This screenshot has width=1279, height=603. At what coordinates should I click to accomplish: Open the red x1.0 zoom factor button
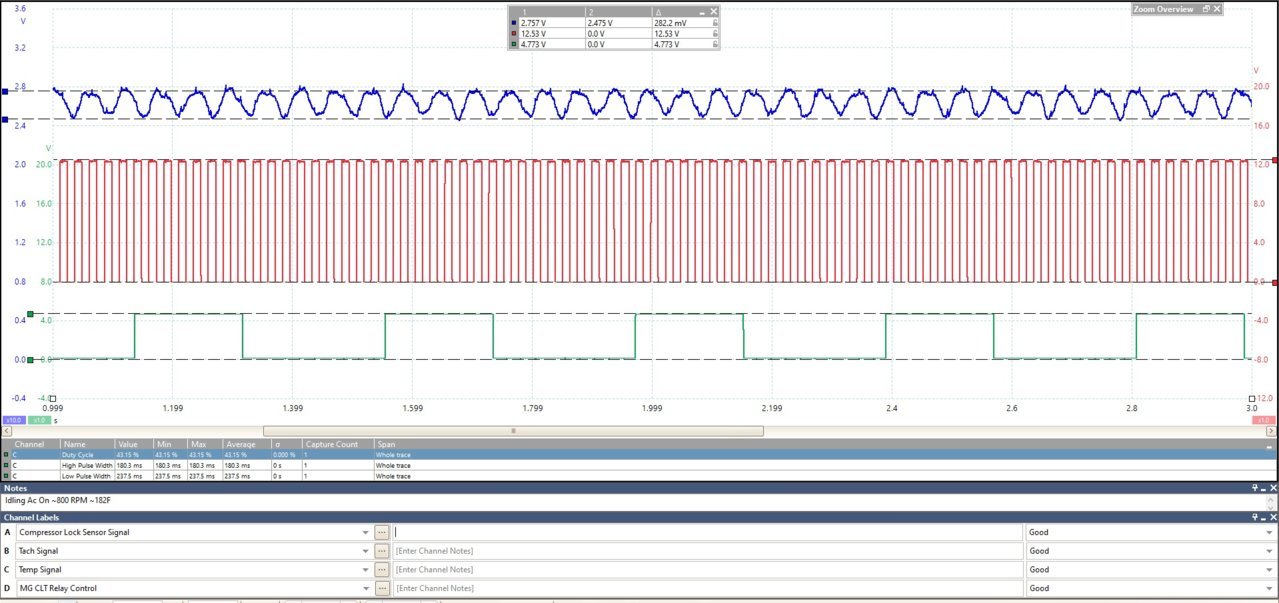(1264, 421)
